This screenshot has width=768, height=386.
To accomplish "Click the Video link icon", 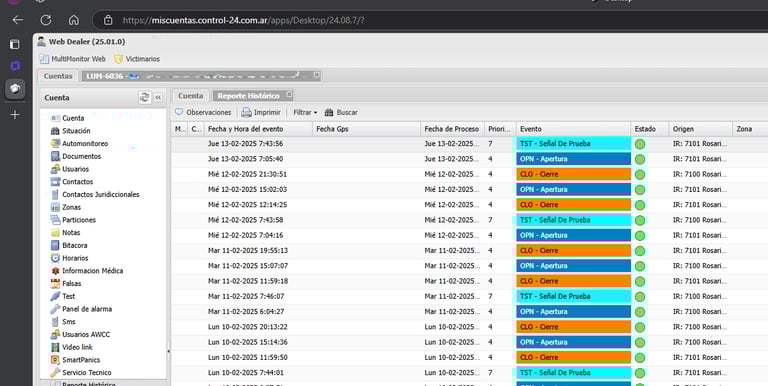I will (55, 347).
